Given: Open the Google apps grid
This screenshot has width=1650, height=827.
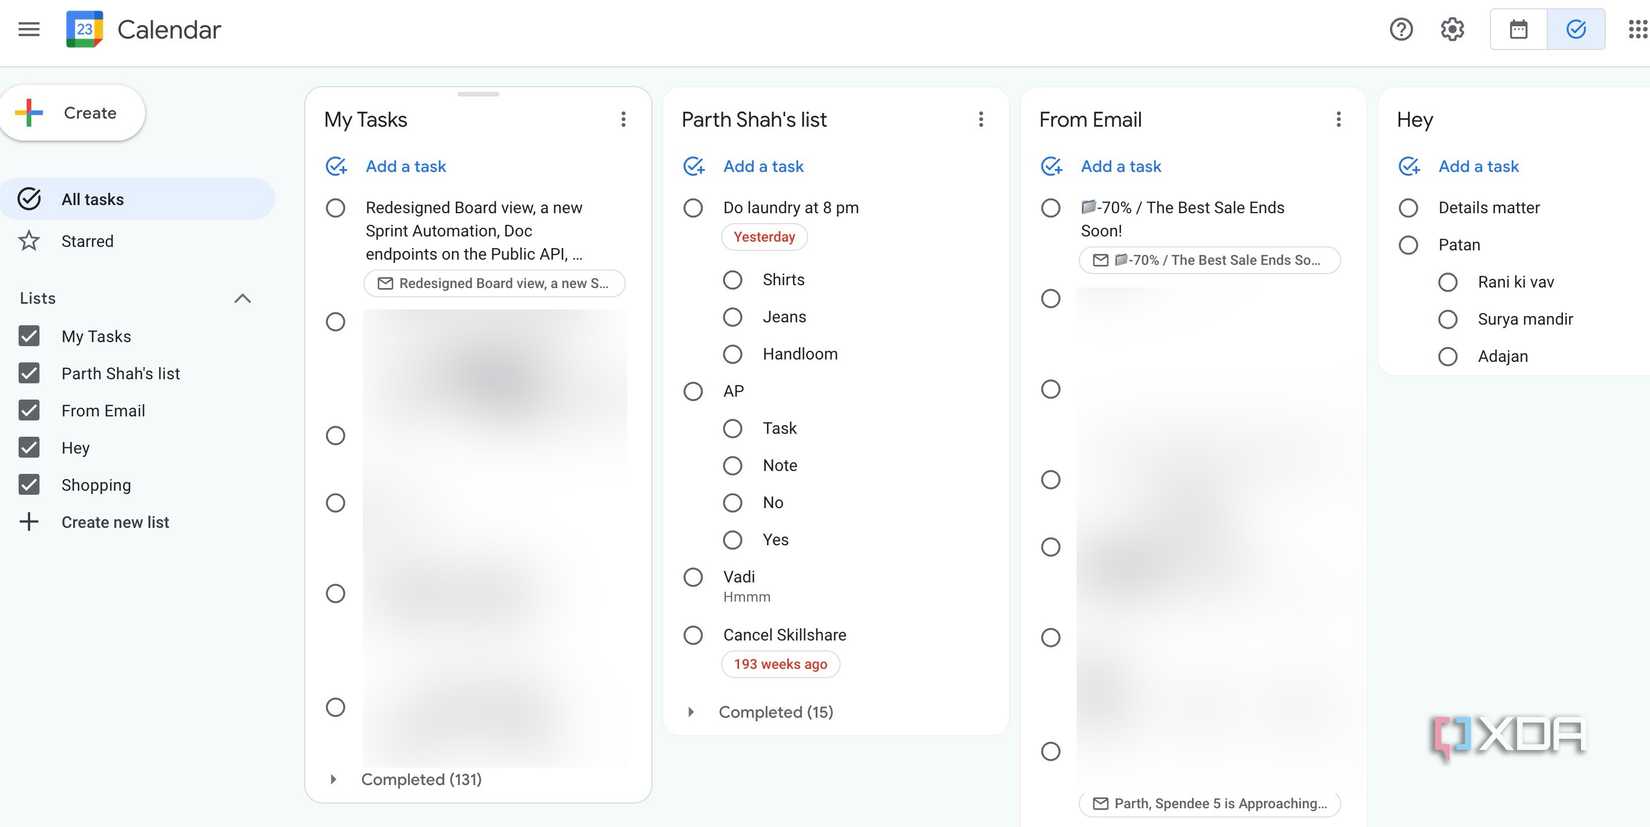Looking at the screenshot, I should point(1637,29).
